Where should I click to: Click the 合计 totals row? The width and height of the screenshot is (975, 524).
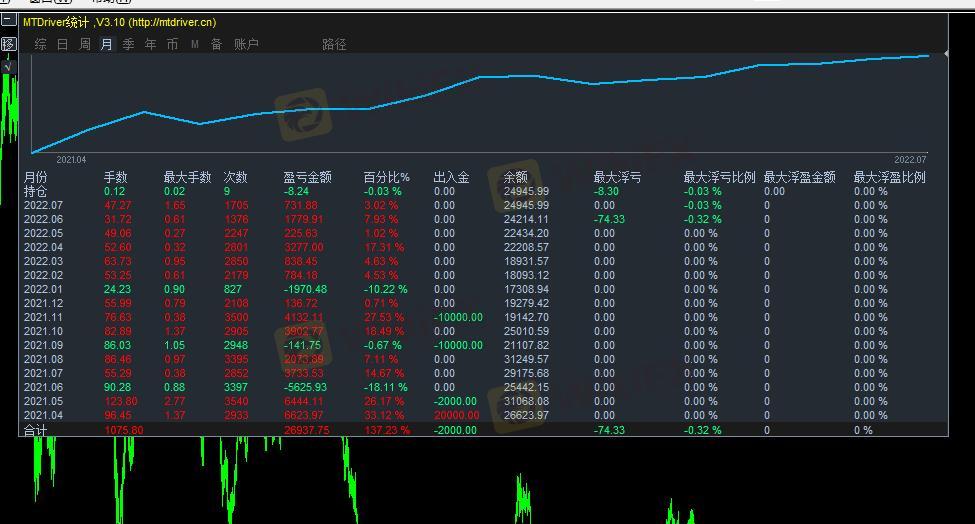(35, 430)
